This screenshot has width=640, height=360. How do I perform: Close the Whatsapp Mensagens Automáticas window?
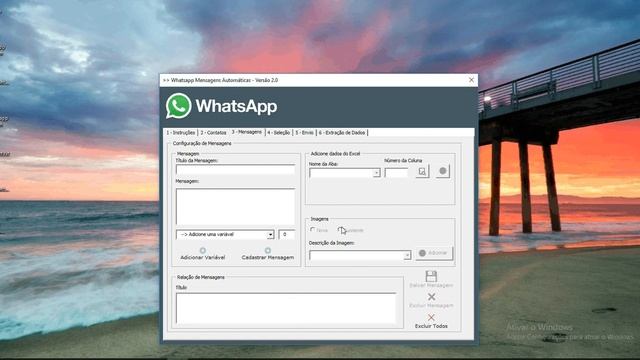point(471,80)
